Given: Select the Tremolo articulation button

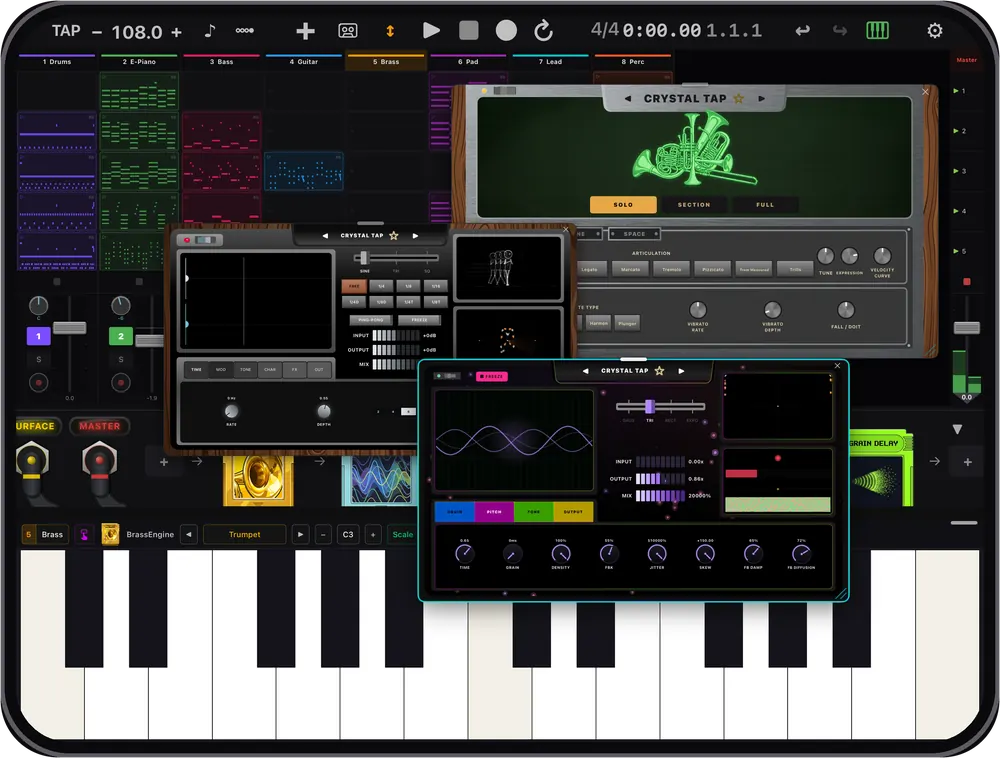Looking at the screenshot, I should point(672,270).
